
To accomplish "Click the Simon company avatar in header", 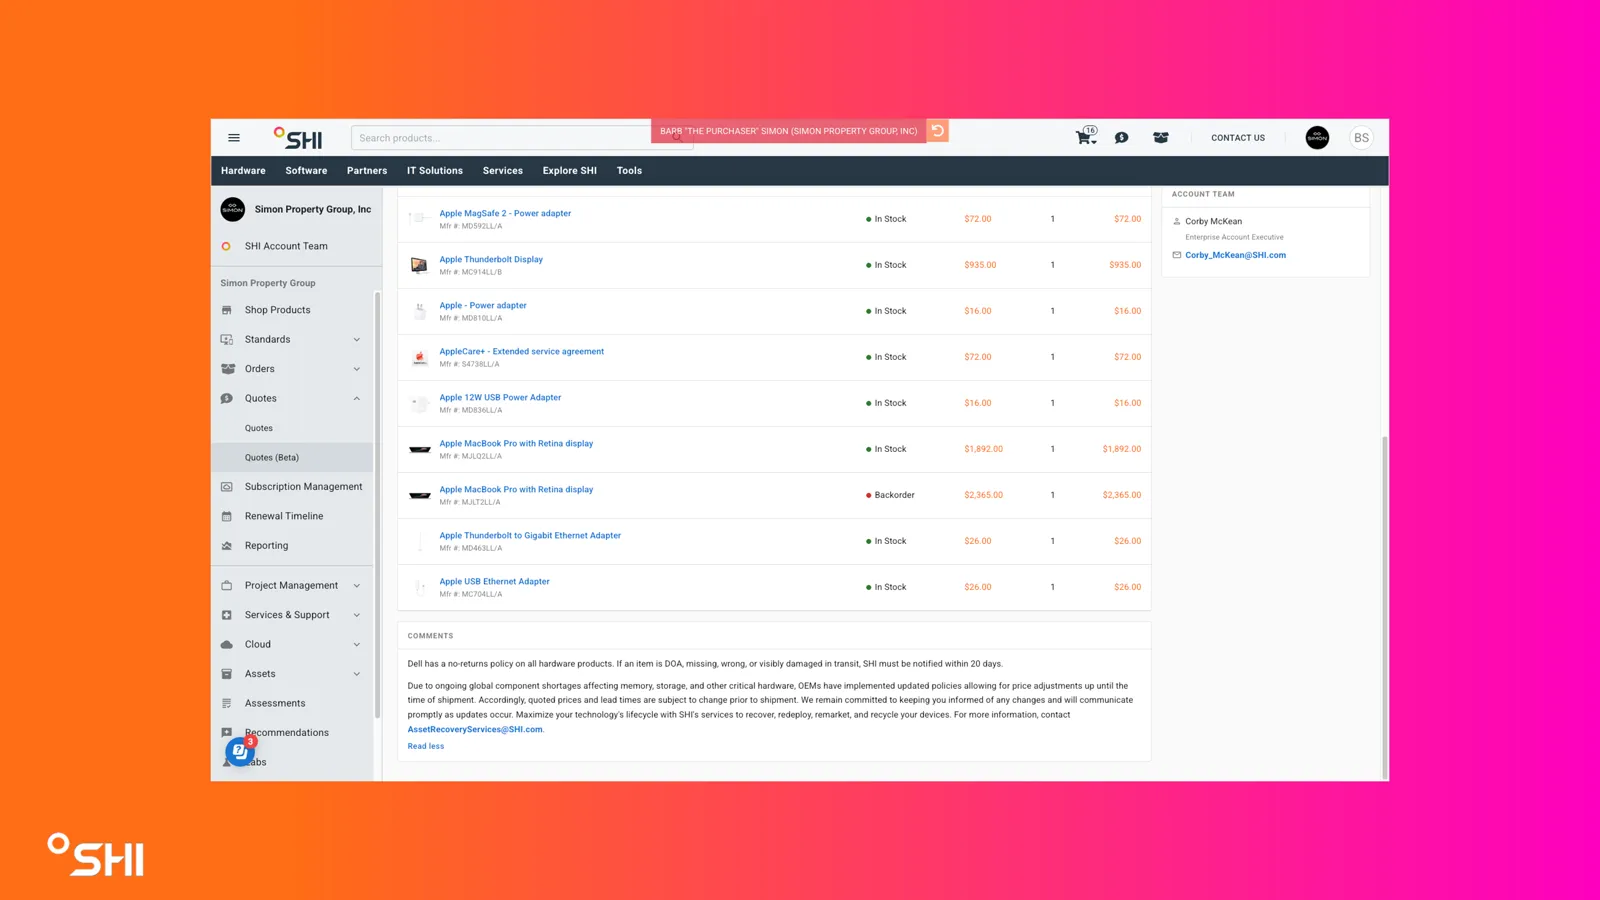I will [x=1317, y=138].
